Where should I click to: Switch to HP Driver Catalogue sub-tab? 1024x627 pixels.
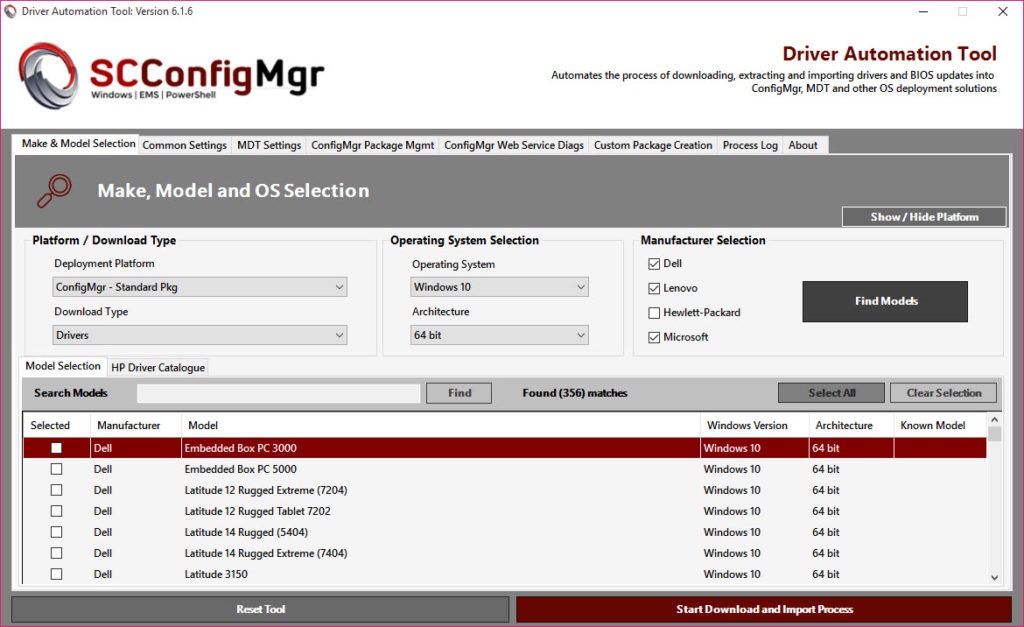tap(158, 367)
